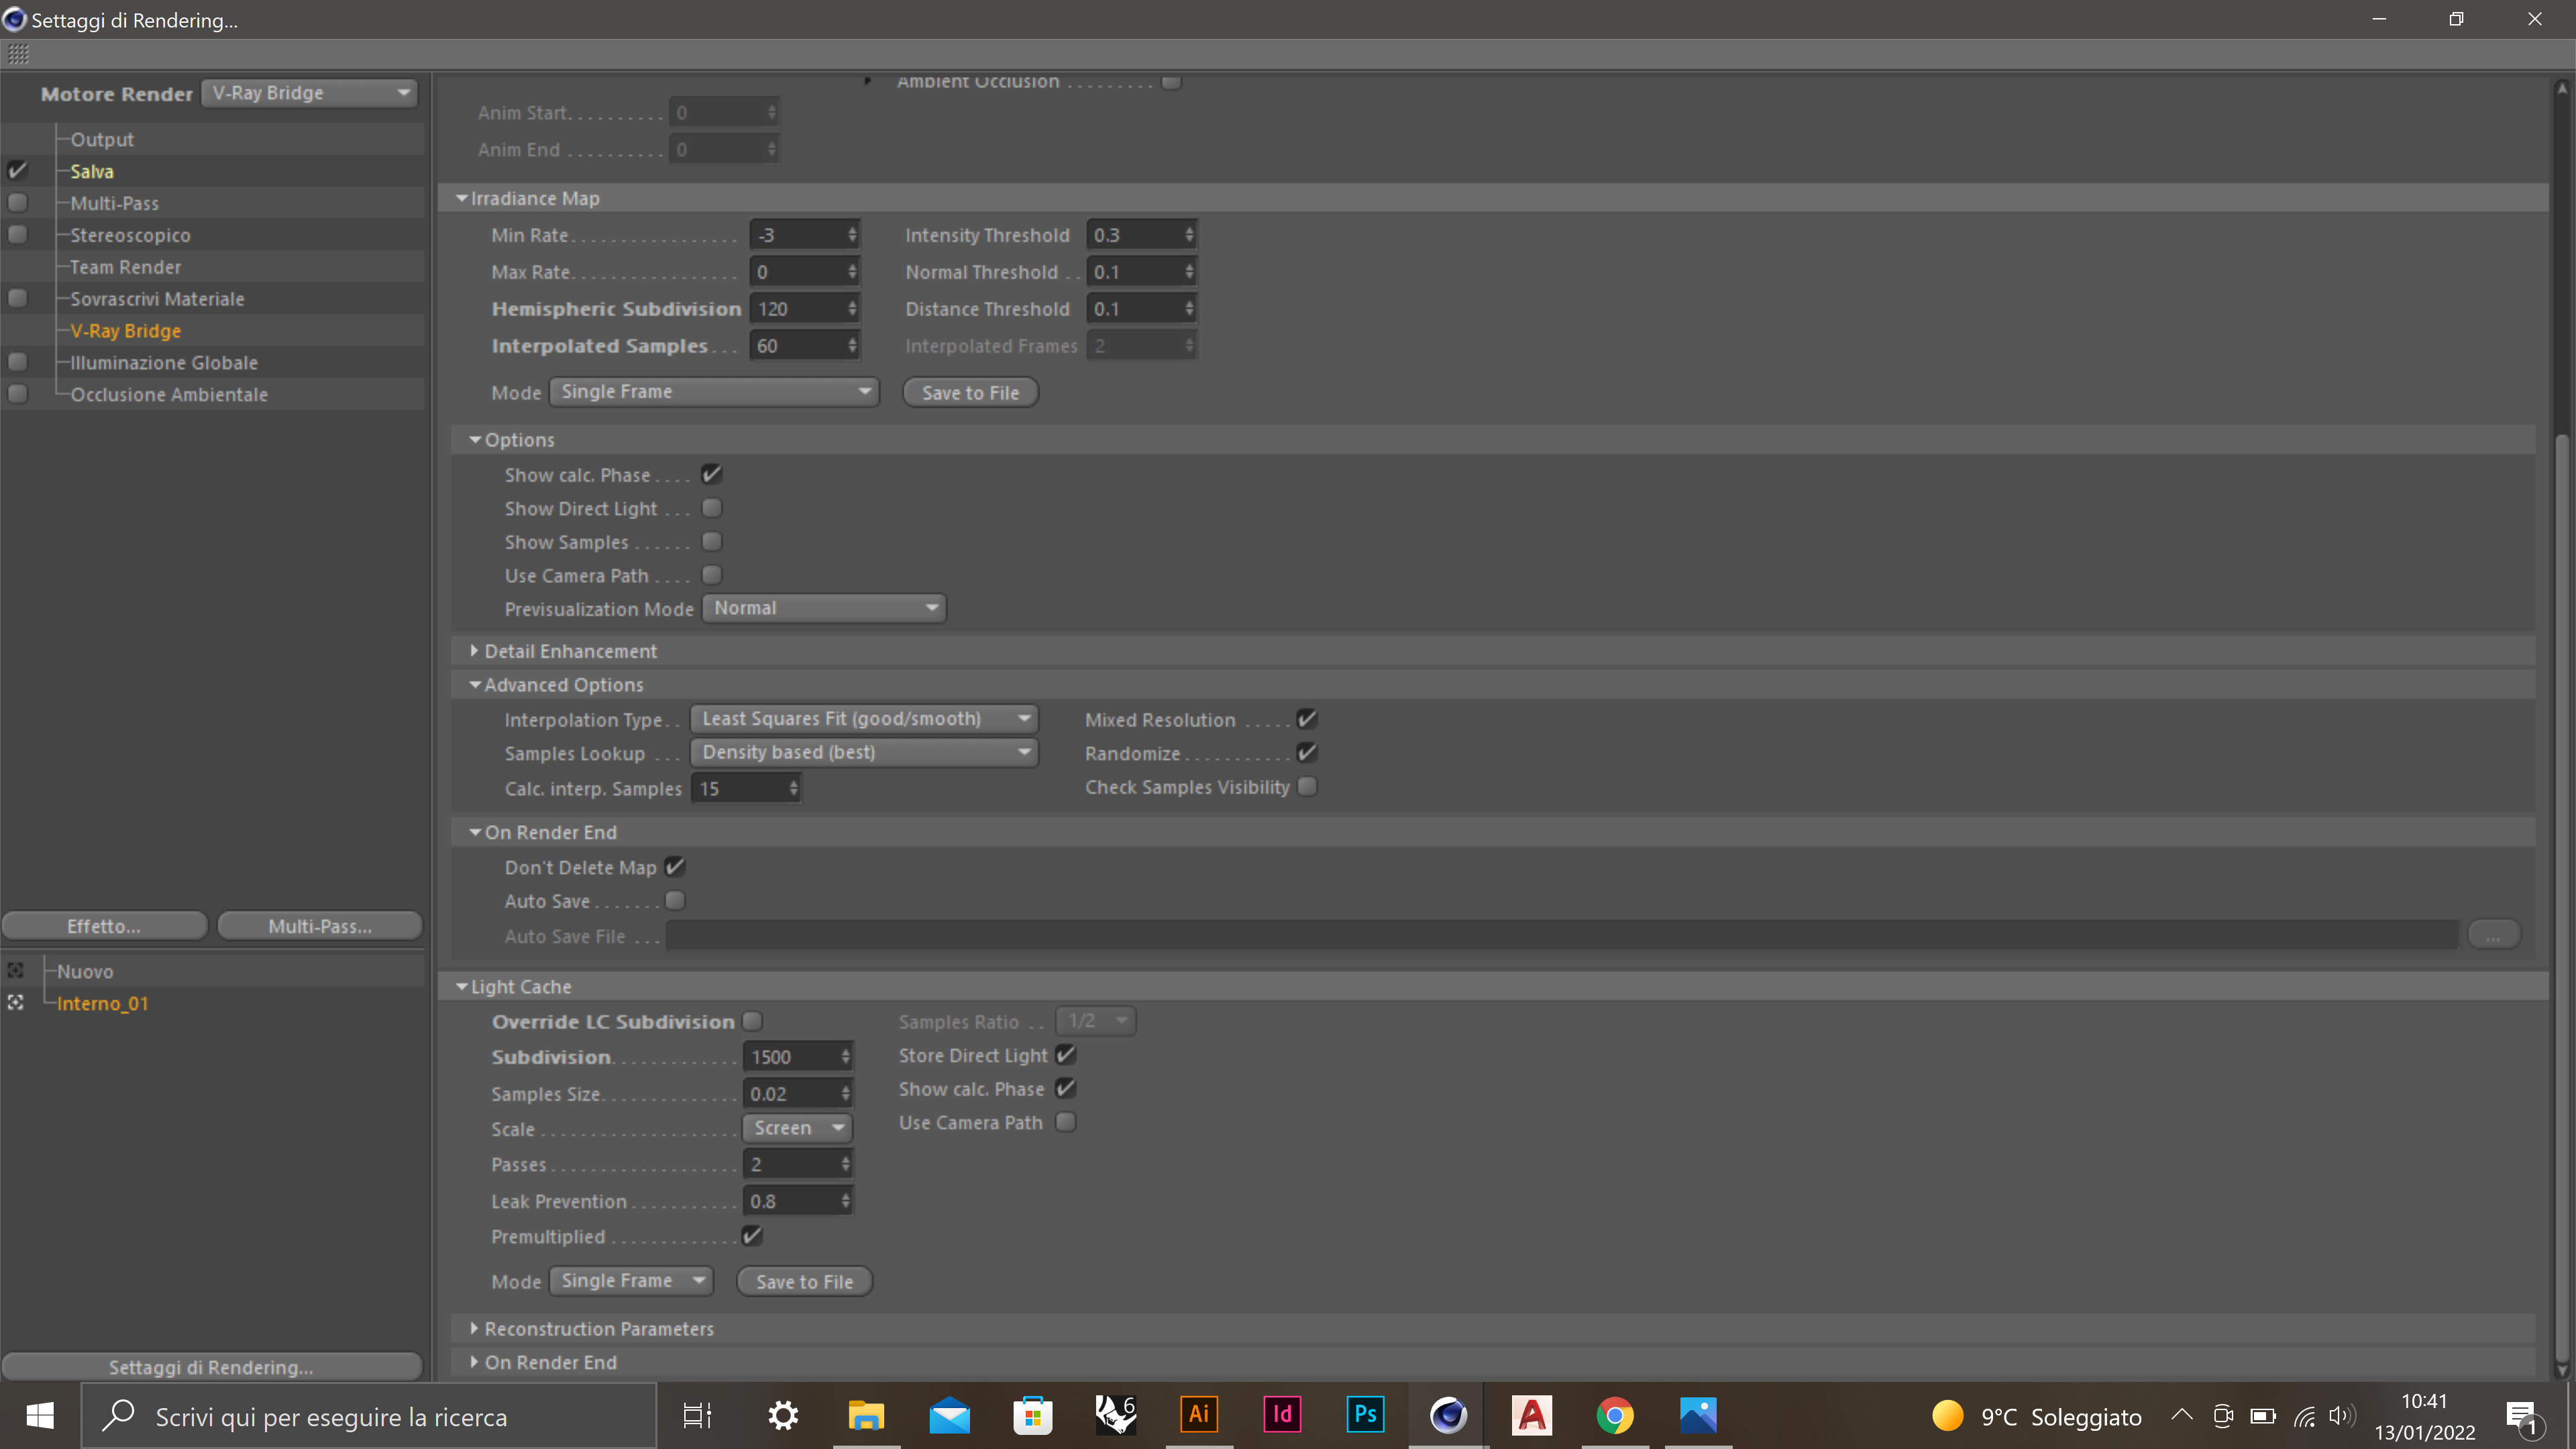Select Illuminazione Globale in the sidebar

click(x=164, y=362)
